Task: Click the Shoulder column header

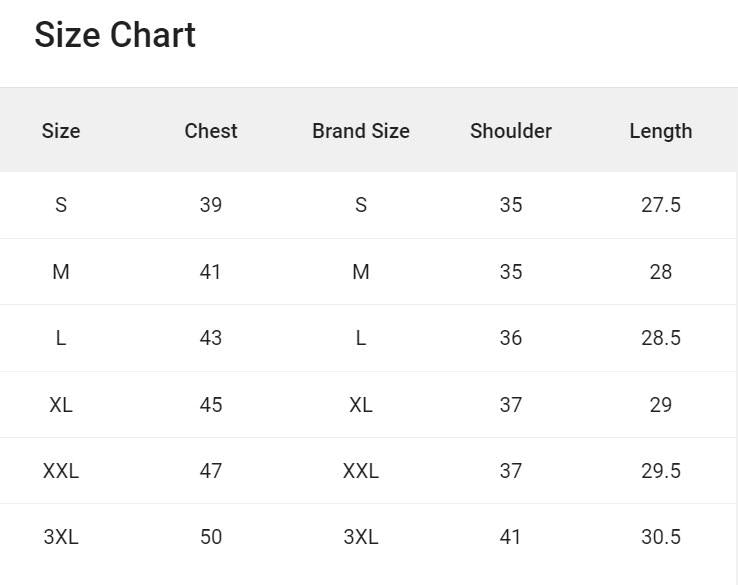Action: coord(511,131)
